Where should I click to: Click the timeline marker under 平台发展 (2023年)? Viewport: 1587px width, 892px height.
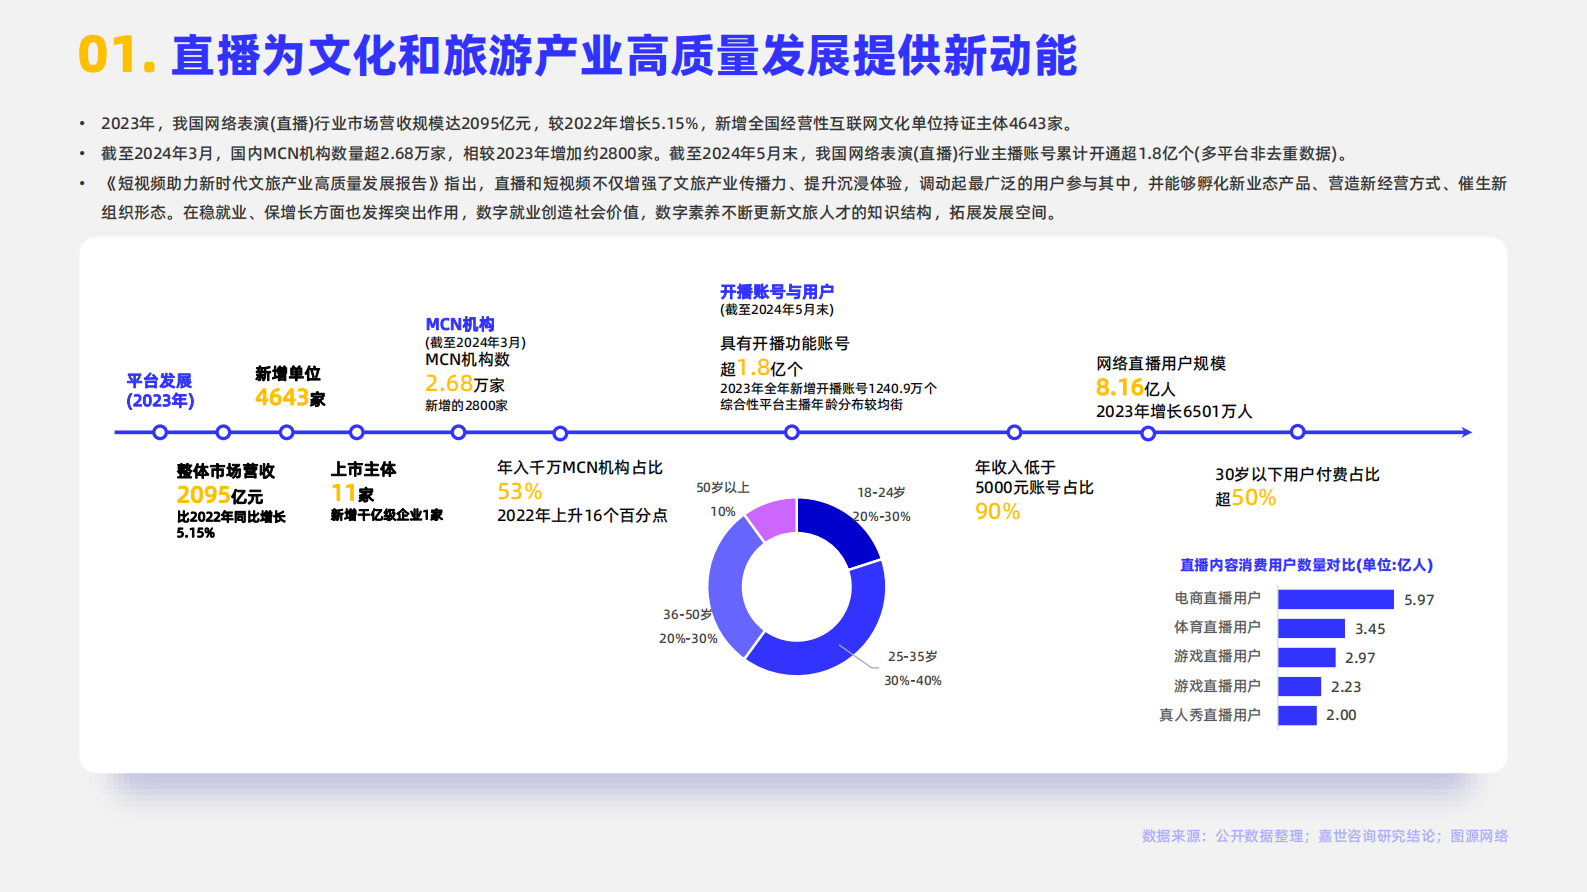coord(160,432)
